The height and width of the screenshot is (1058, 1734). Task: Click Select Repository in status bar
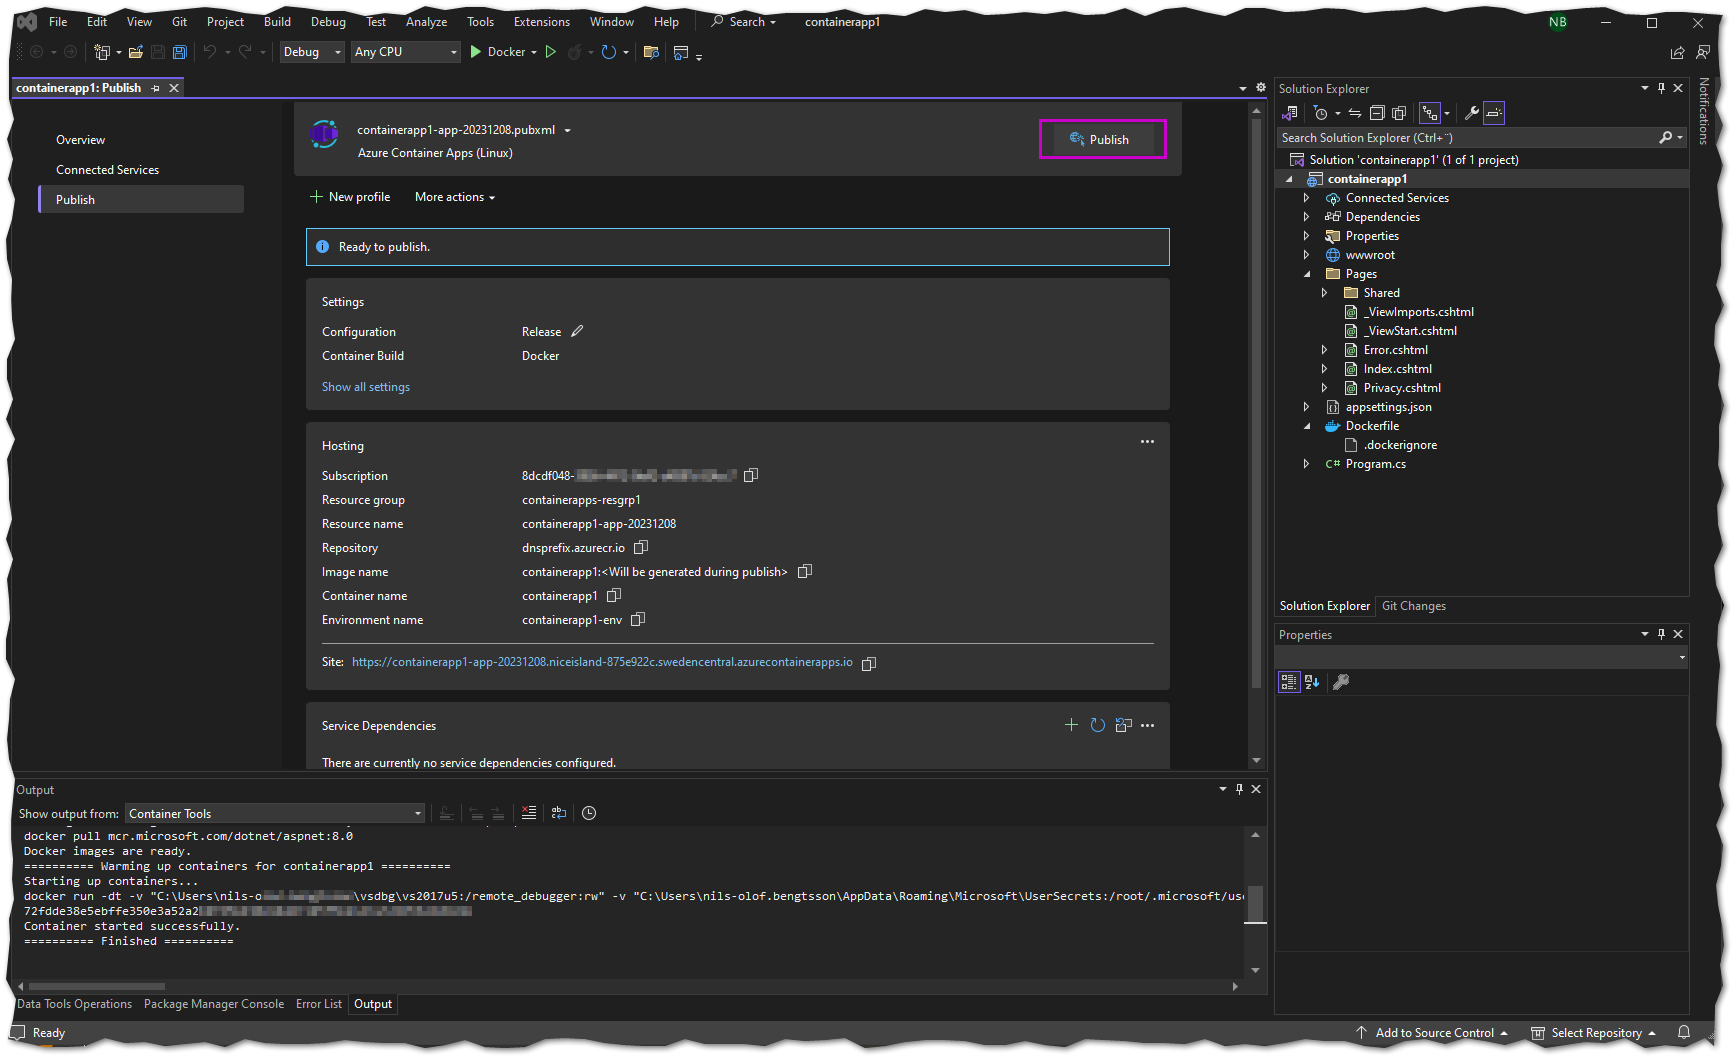[x=1594, y=1033]
